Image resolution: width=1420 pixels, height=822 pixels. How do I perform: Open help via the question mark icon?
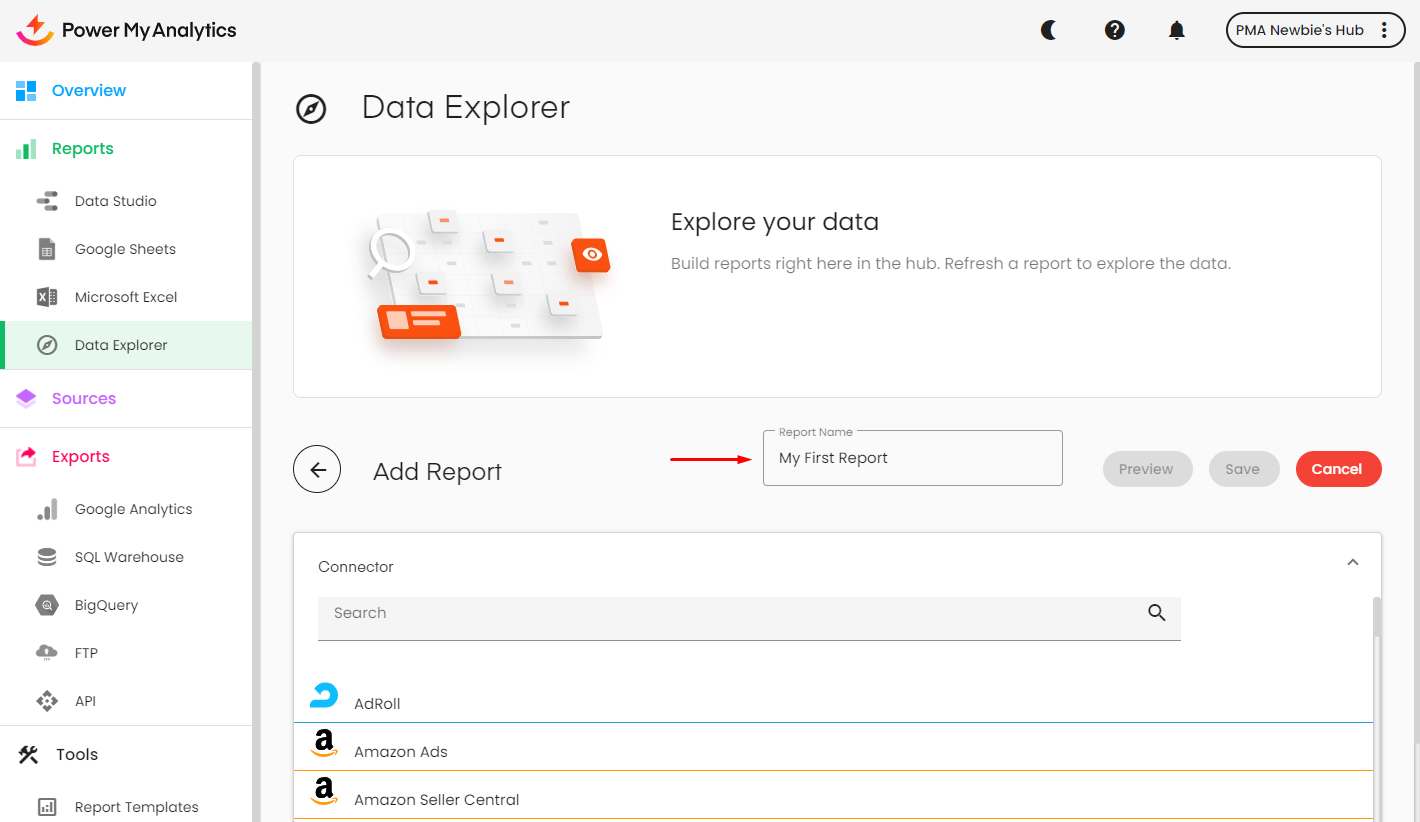click(1114, 30)
